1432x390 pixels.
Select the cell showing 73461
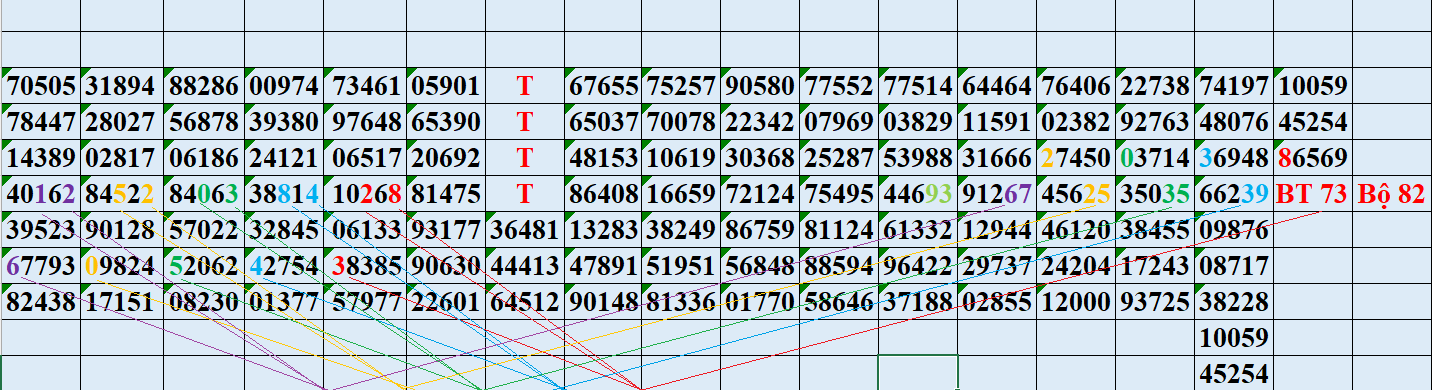click(365, 85)
